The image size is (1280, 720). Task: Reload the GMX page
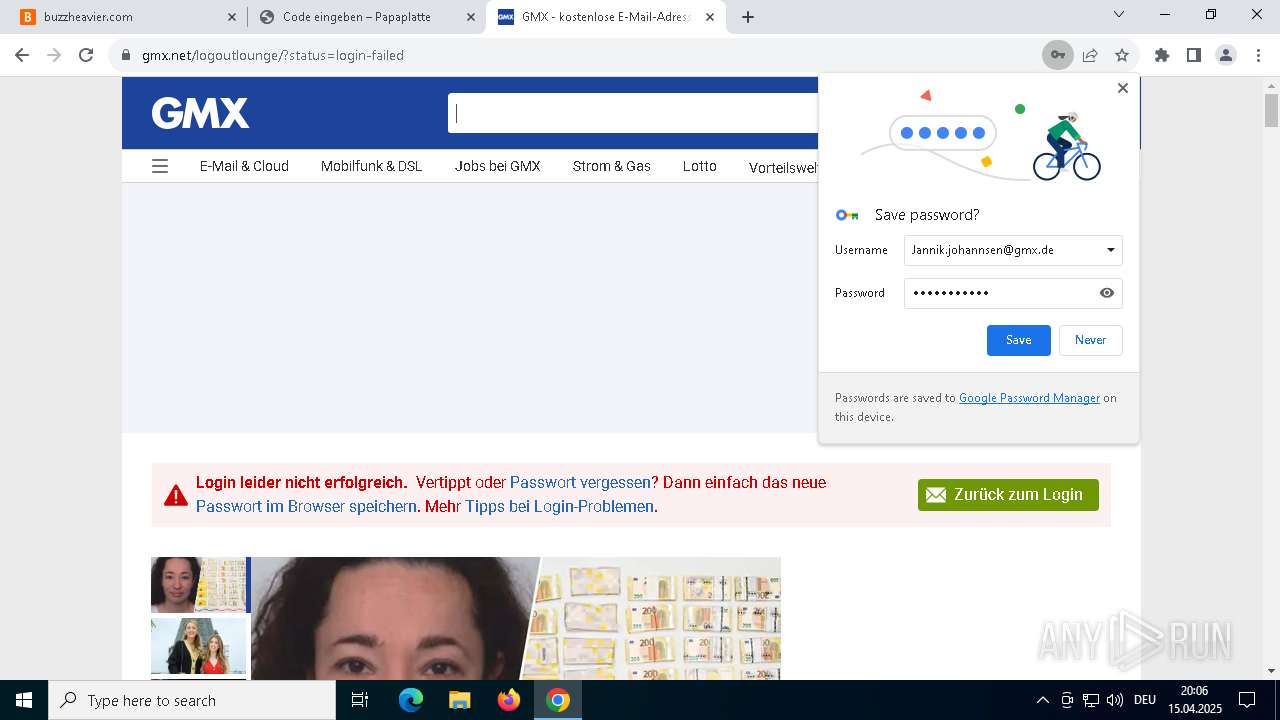click(86, 55)
